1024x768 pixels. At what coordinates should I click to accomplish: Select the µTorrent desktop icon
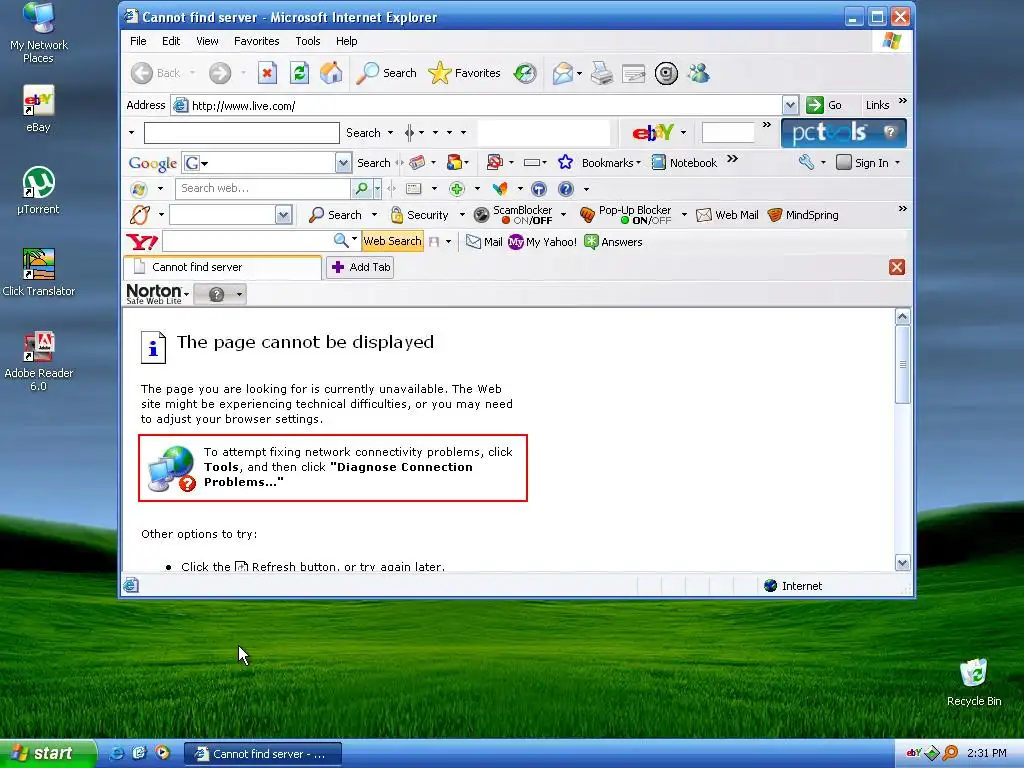pos(39,191)
